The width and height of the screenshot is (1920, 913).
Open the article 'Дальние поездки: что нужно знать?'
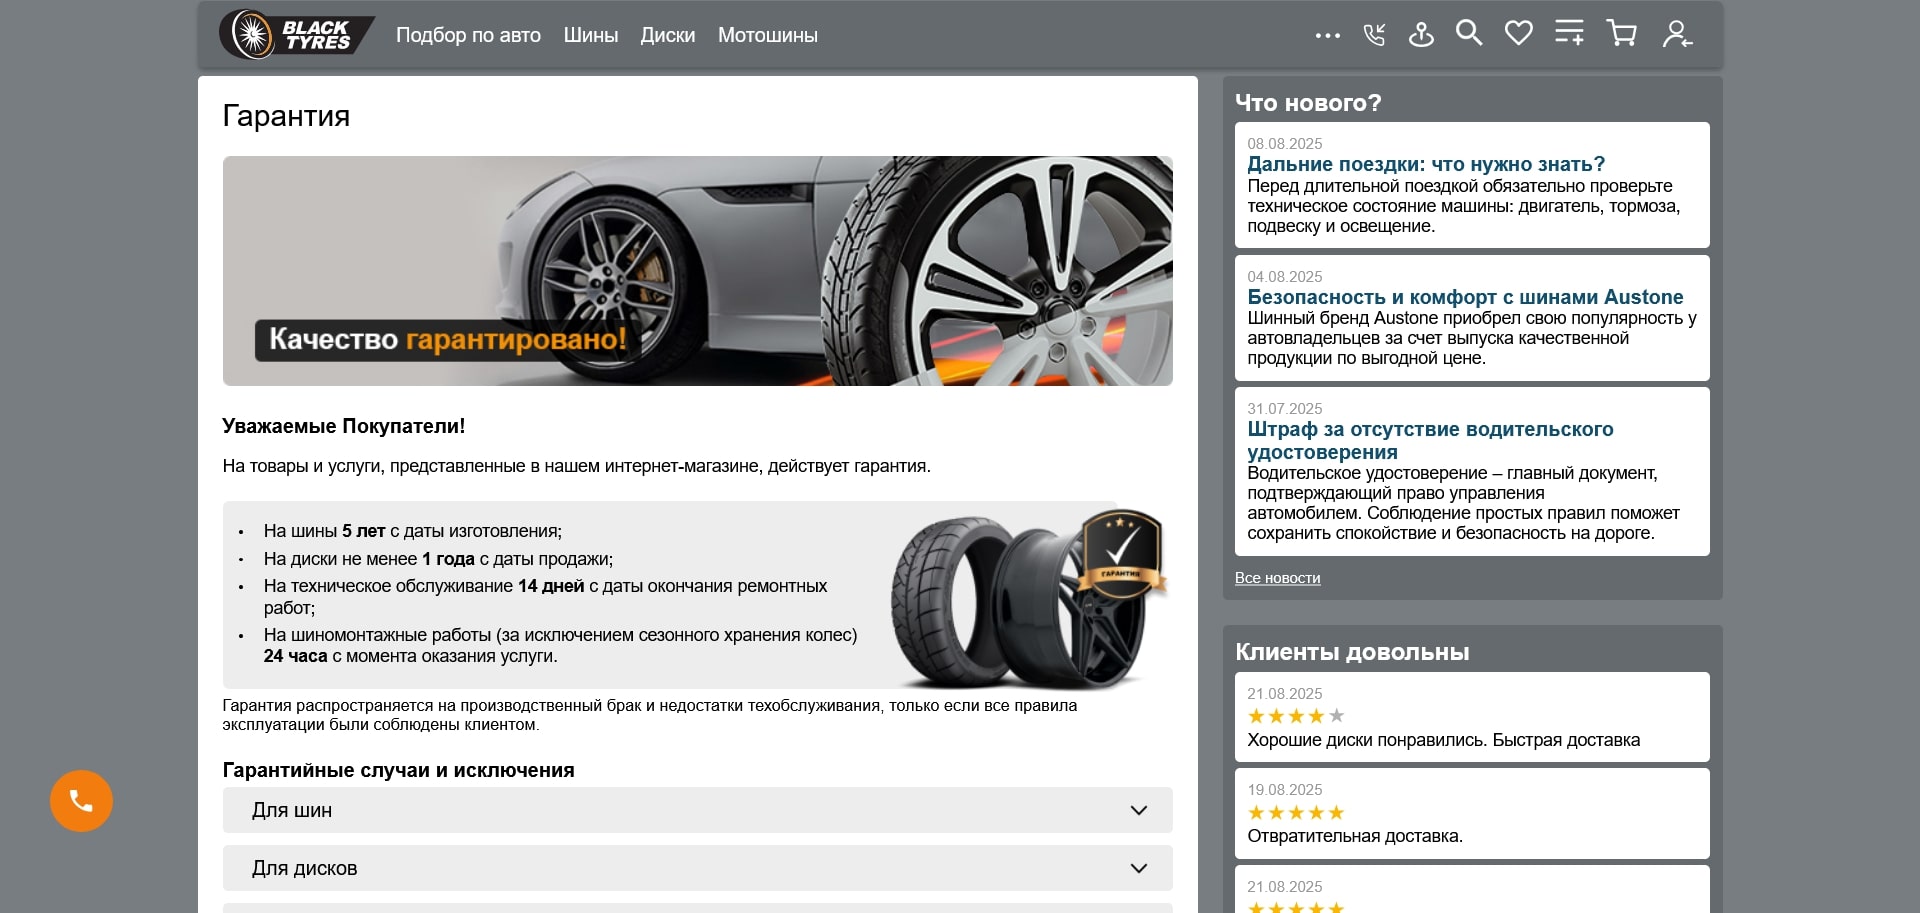click(1425, 164)
